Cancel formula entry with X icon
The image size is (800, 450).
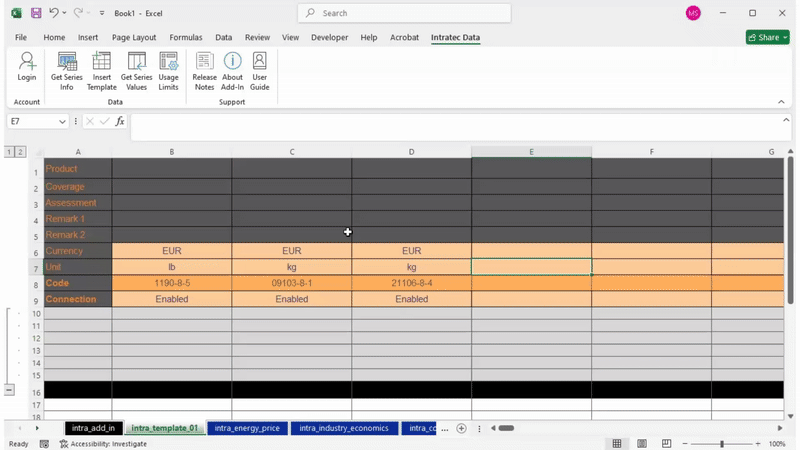[90, 121]
